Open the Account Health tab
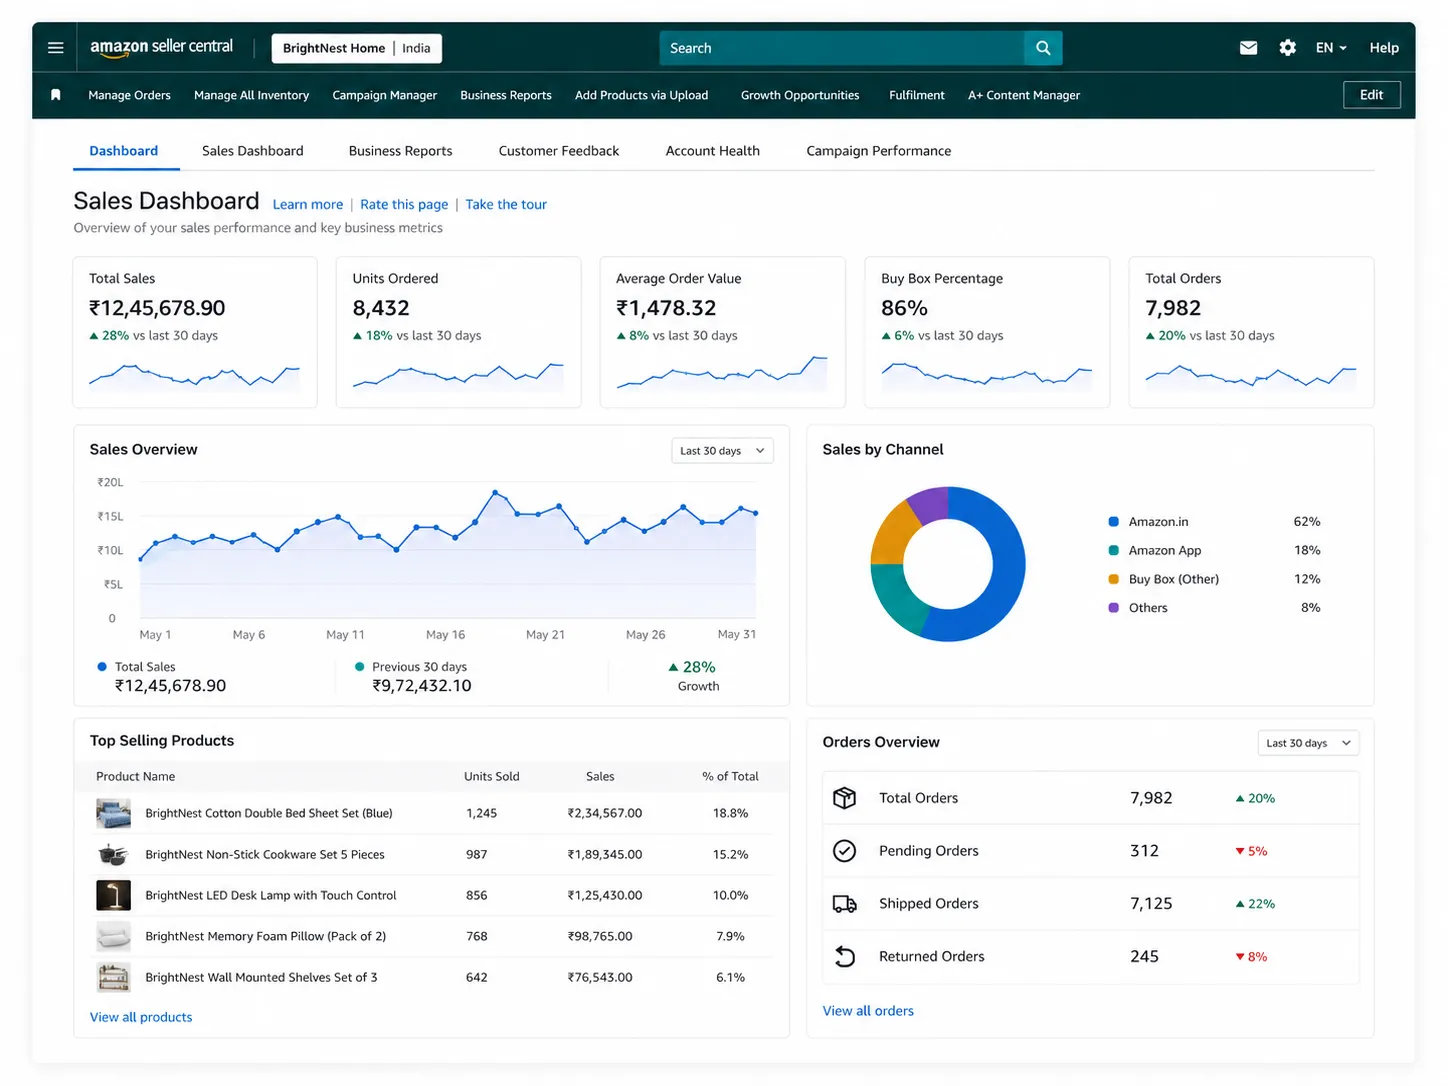 click(713, 151)
